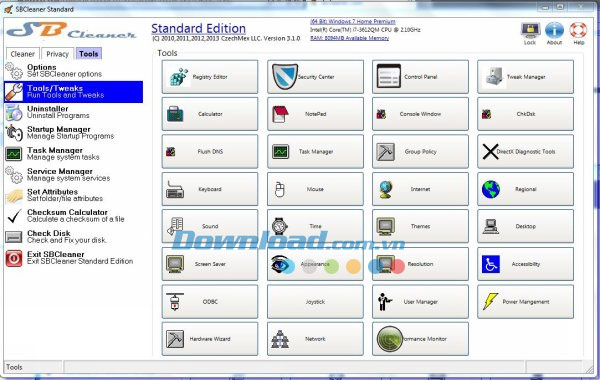Switch to the Privacy tab
The height and width of the screenshot is (380, 600).
[57, 54]
